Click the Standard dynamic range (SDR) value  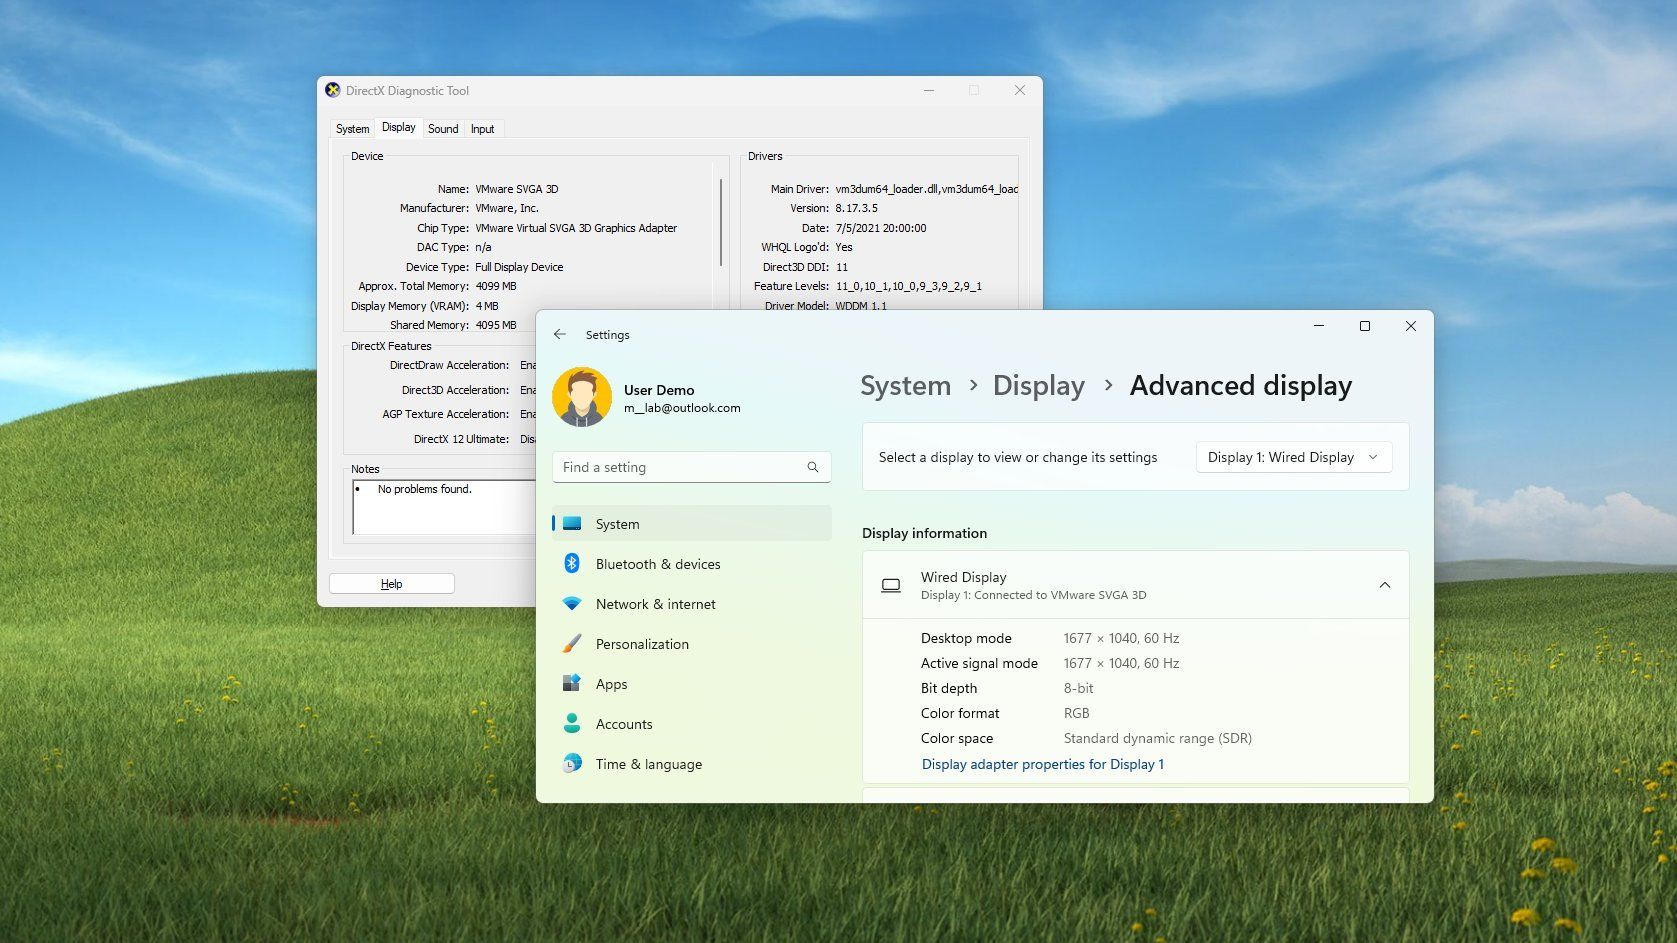[x=1157, y=738]
